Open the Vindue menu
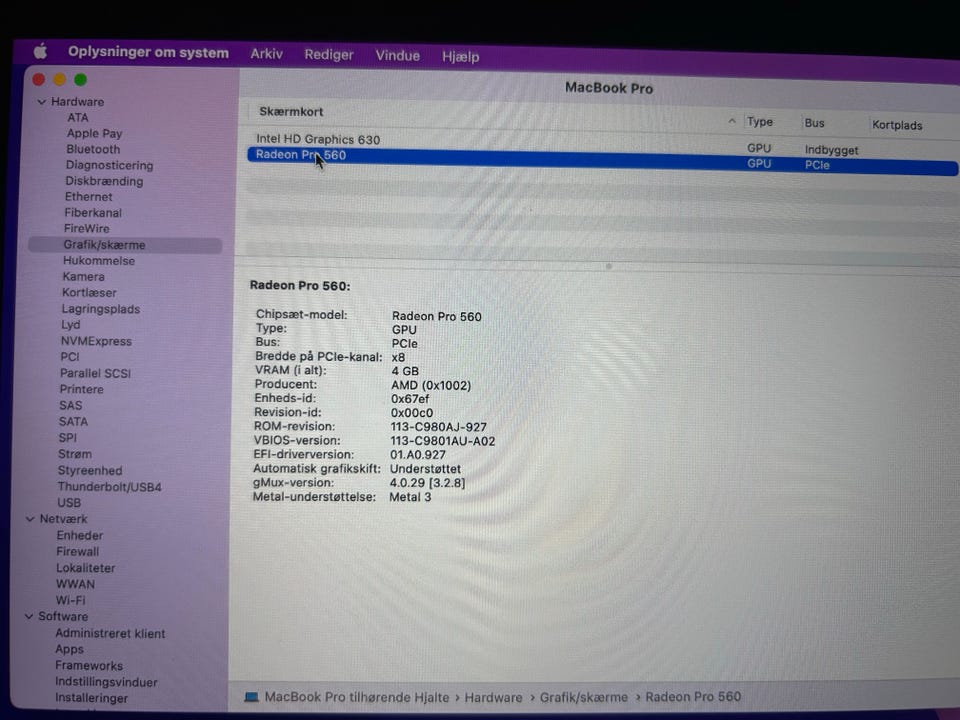 (397, 56)
